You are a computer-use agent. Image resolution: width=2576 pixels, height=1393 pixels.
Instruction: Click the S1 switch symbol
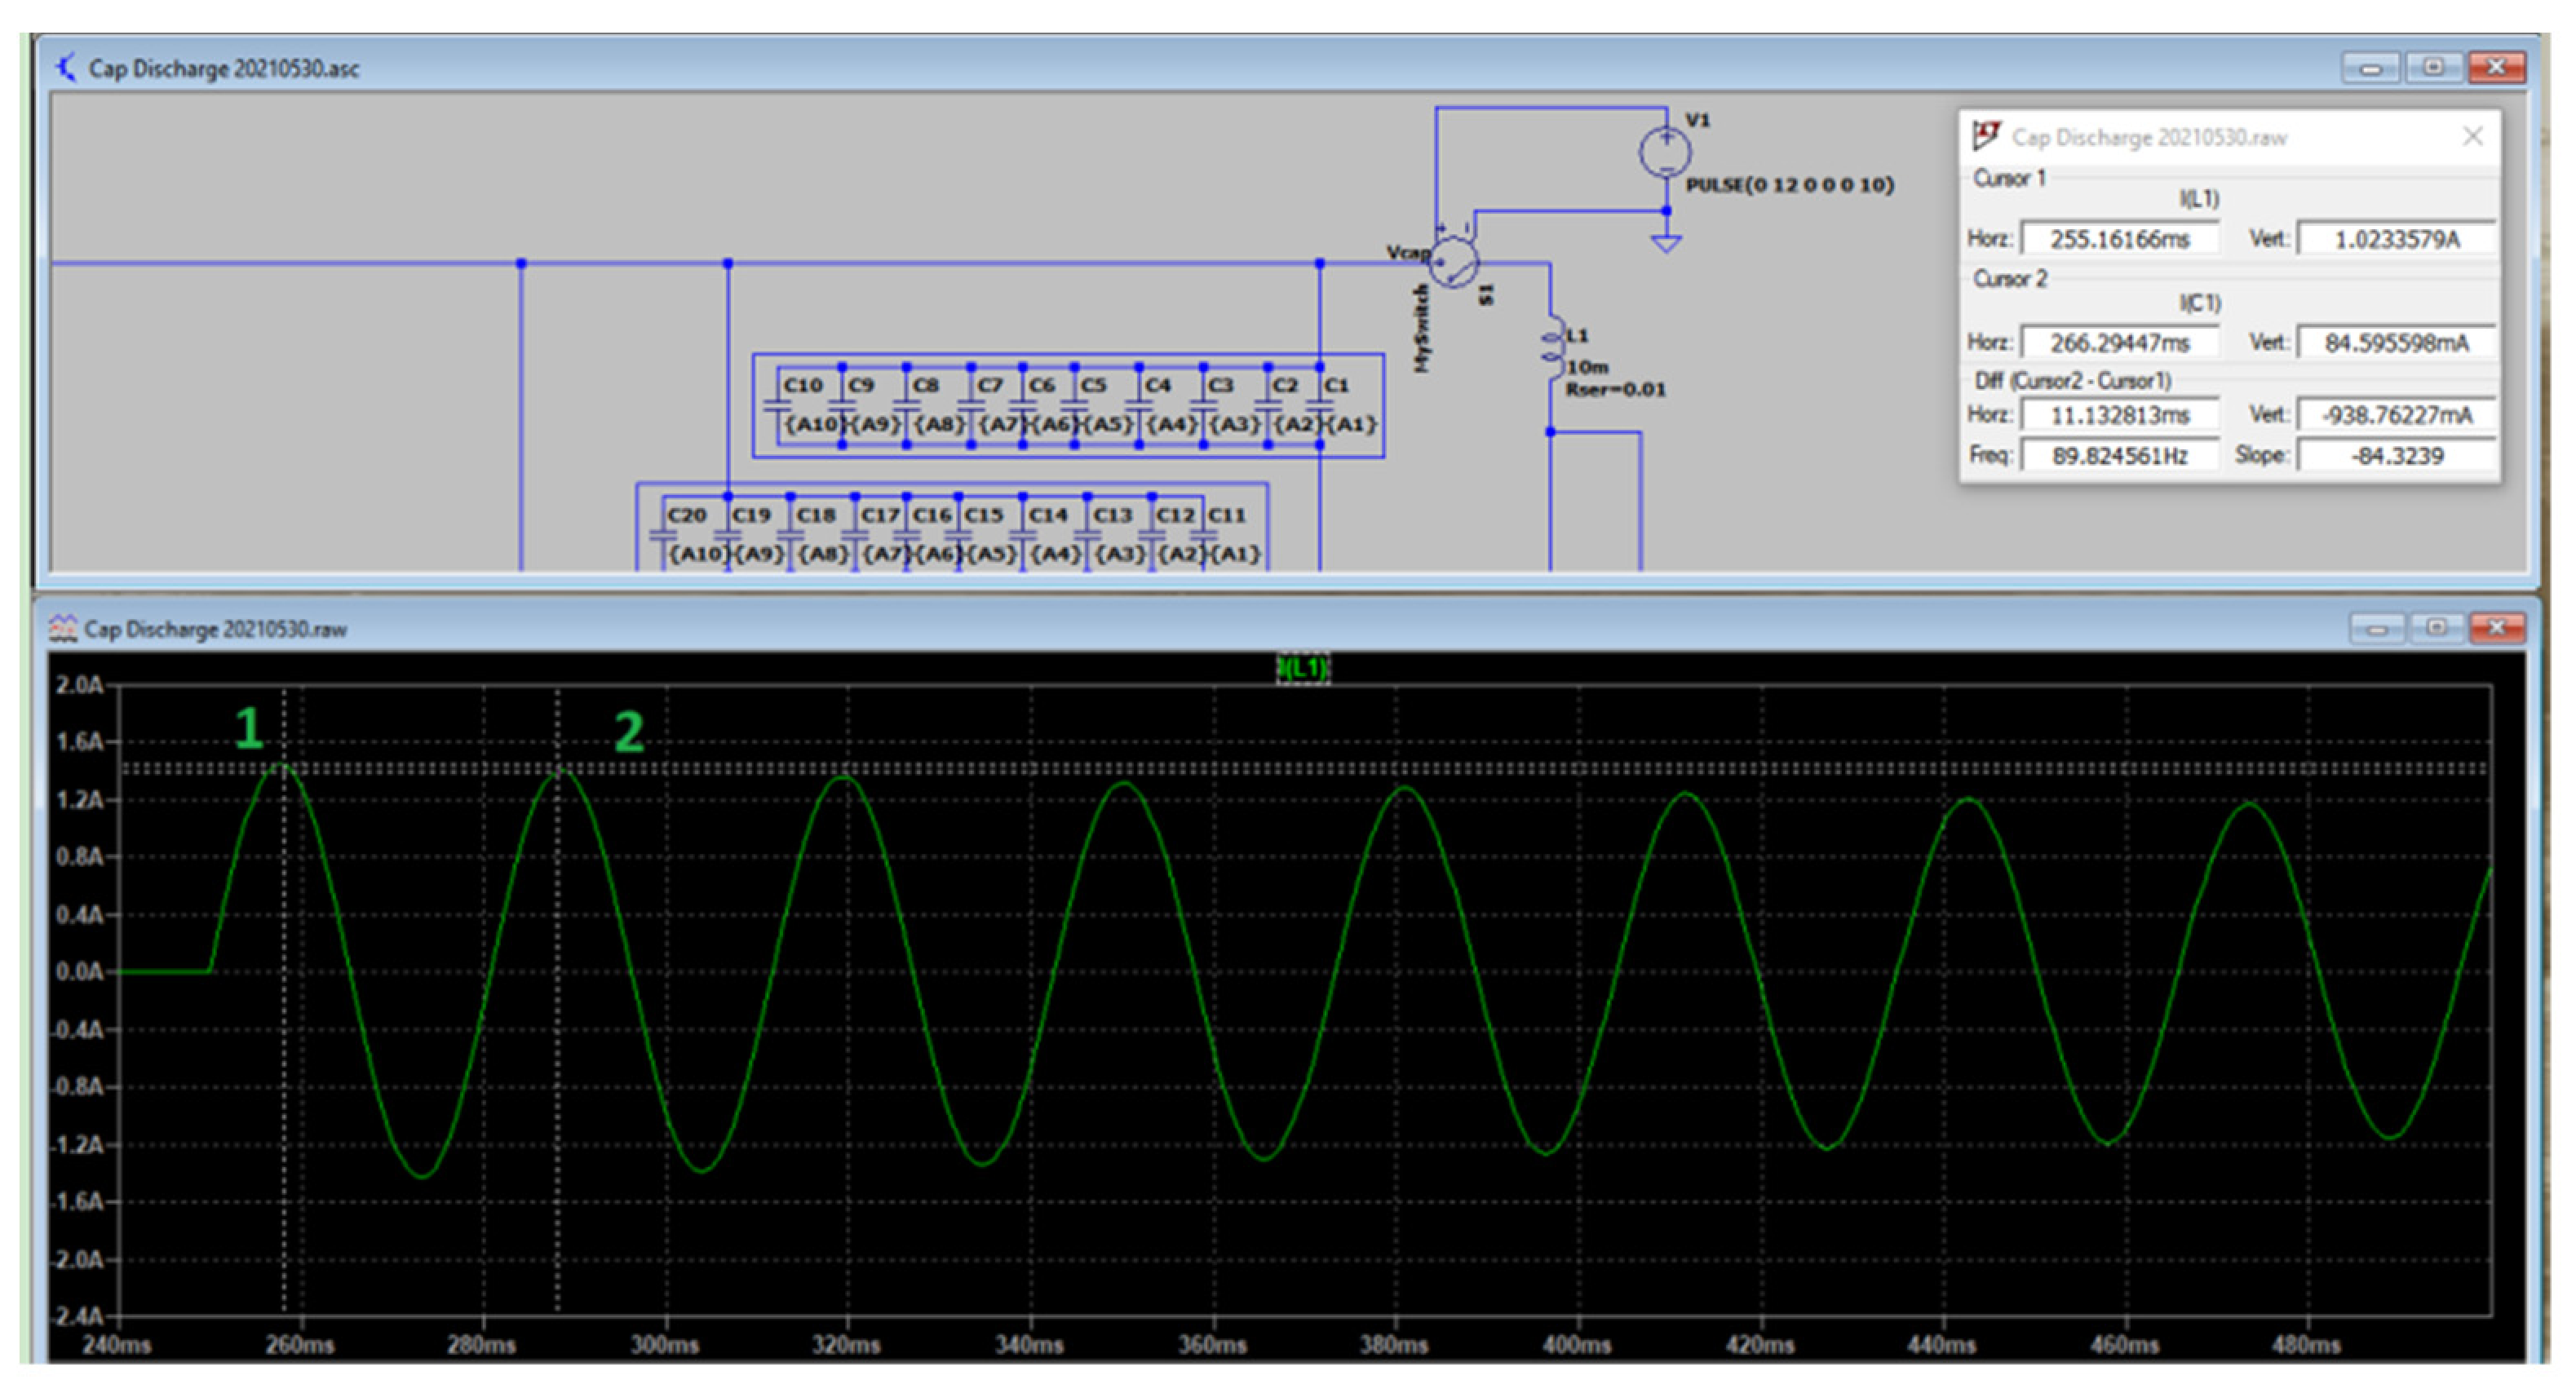click(1453, 263)
